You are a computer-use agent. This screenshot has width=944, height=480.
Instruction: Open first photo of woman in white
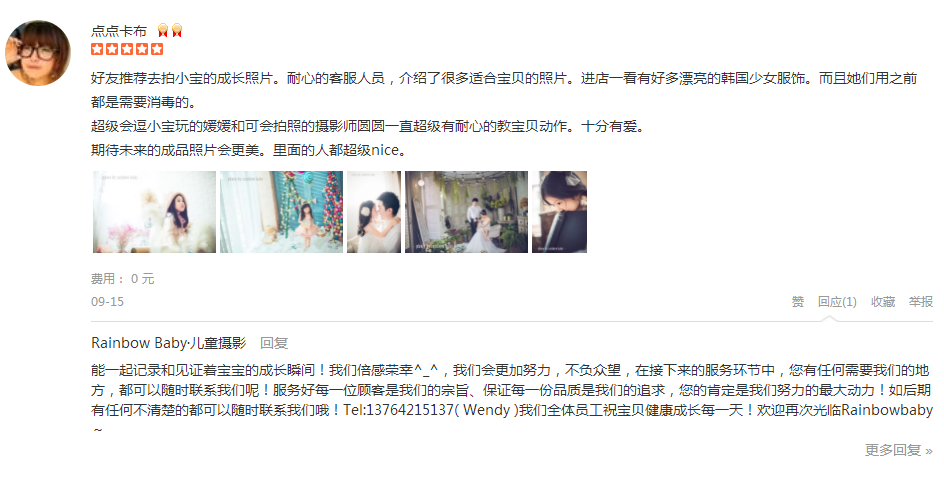[x=154, y=212]
